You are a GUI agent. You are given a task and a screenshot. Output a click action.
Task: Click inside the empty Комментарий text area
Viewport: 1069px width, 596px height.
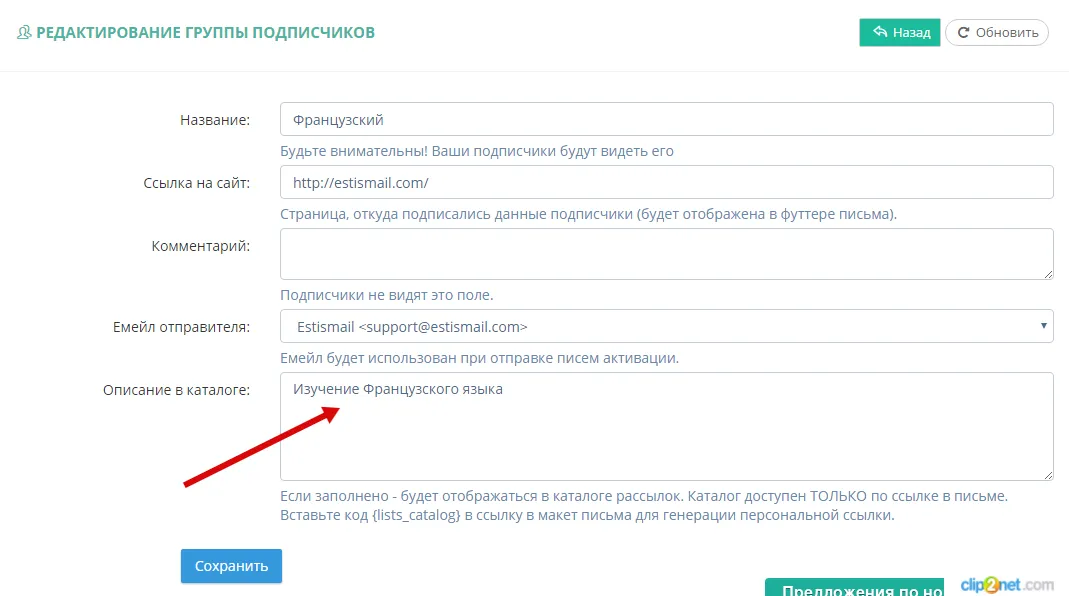(x=666, y=253)
